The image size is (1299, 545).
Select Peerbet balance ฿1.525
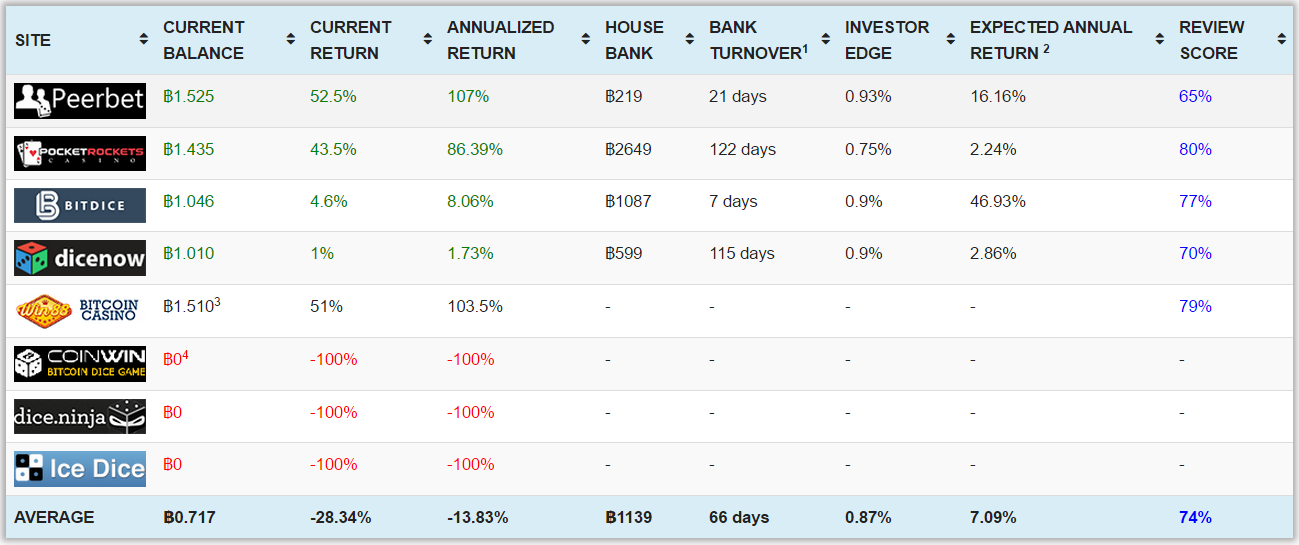click(x=188, y=97)
